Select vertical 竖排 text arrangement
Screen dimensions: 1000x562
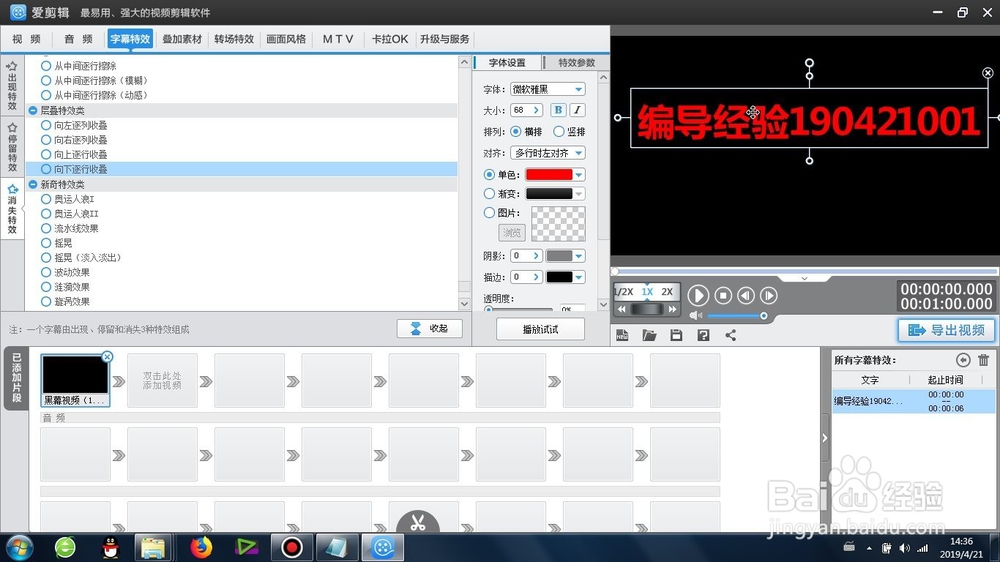point(569,131)
